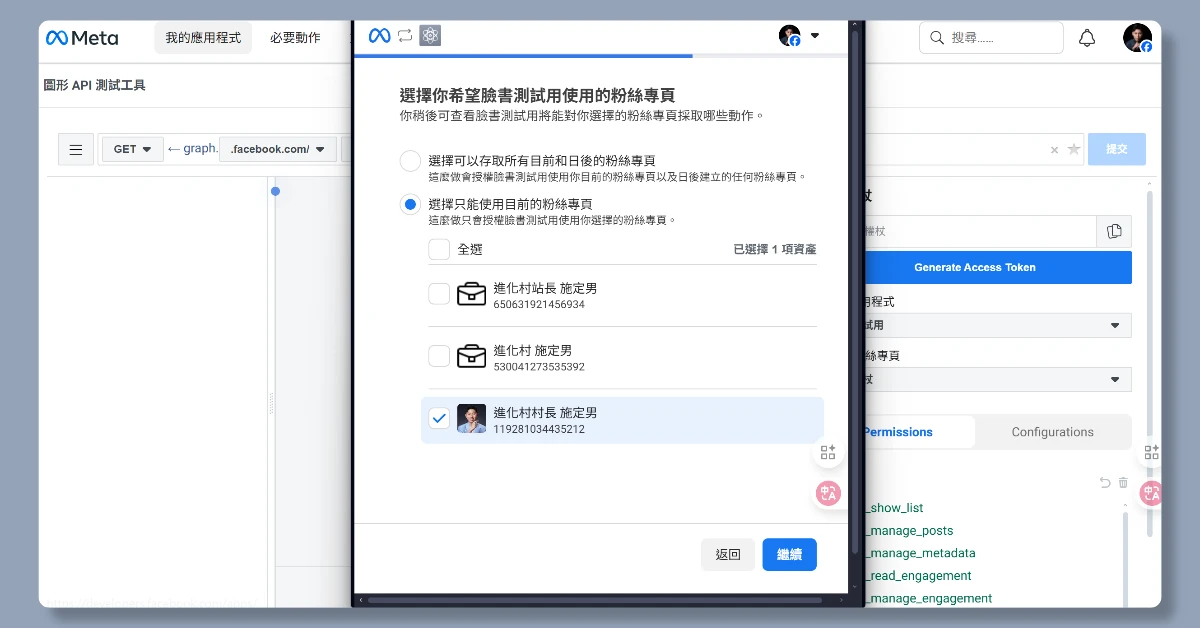Click the Meta infinity logo in the dialog header
Viewport: 1200px width, 628px height.
click(379, 36)
